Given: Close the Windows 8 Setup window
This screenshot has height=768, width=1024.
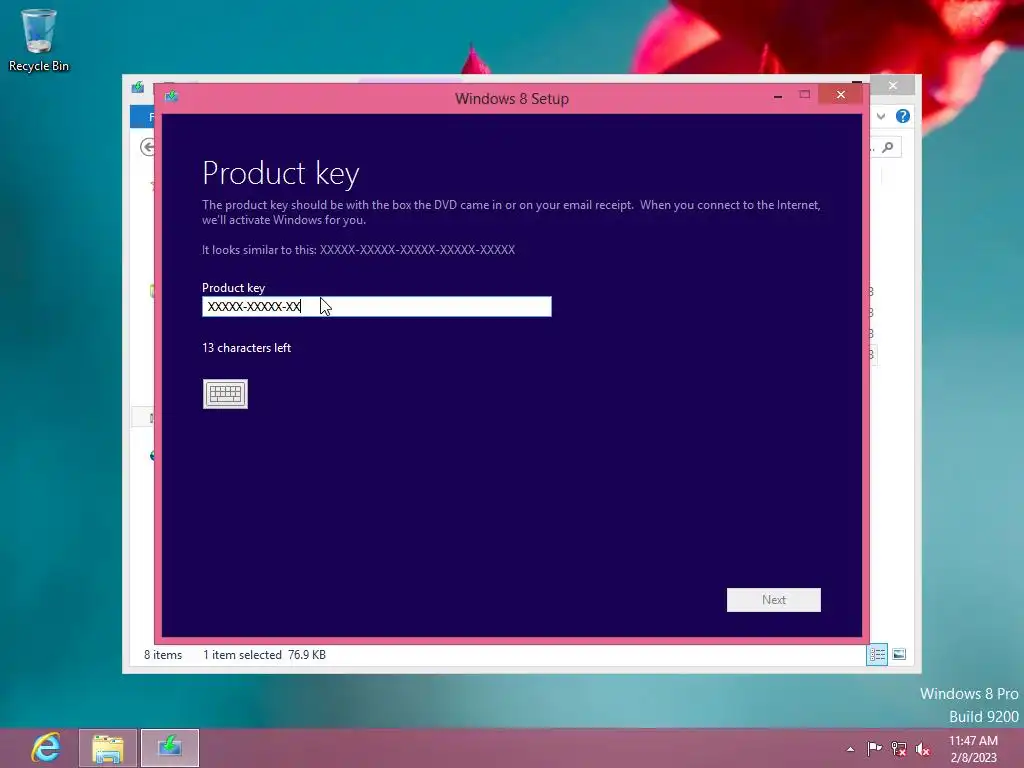Looking at the screenshot, I should (840, 95).
